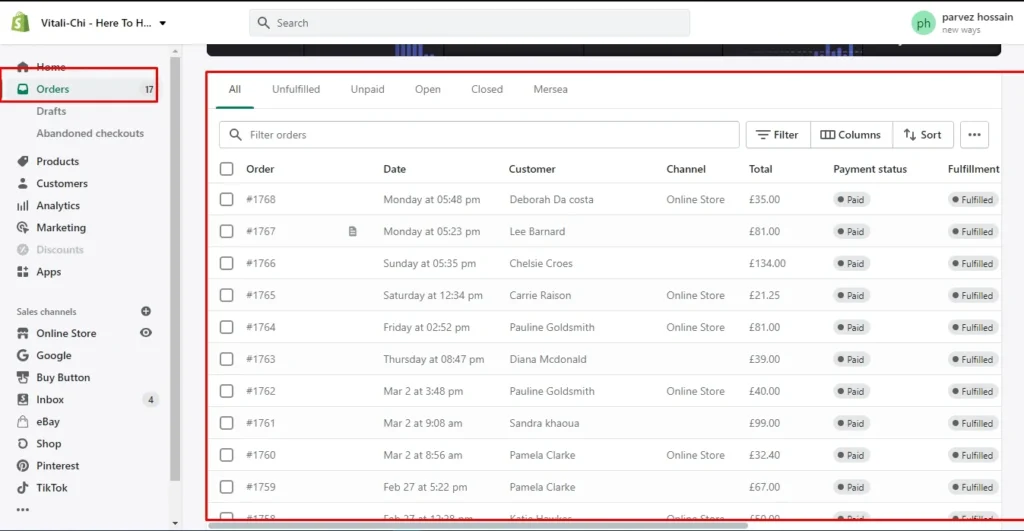This screenshot has height=531, width=1024.
Task: Switch to the Unfulfilled tab
Action: (x=296, y=89)
